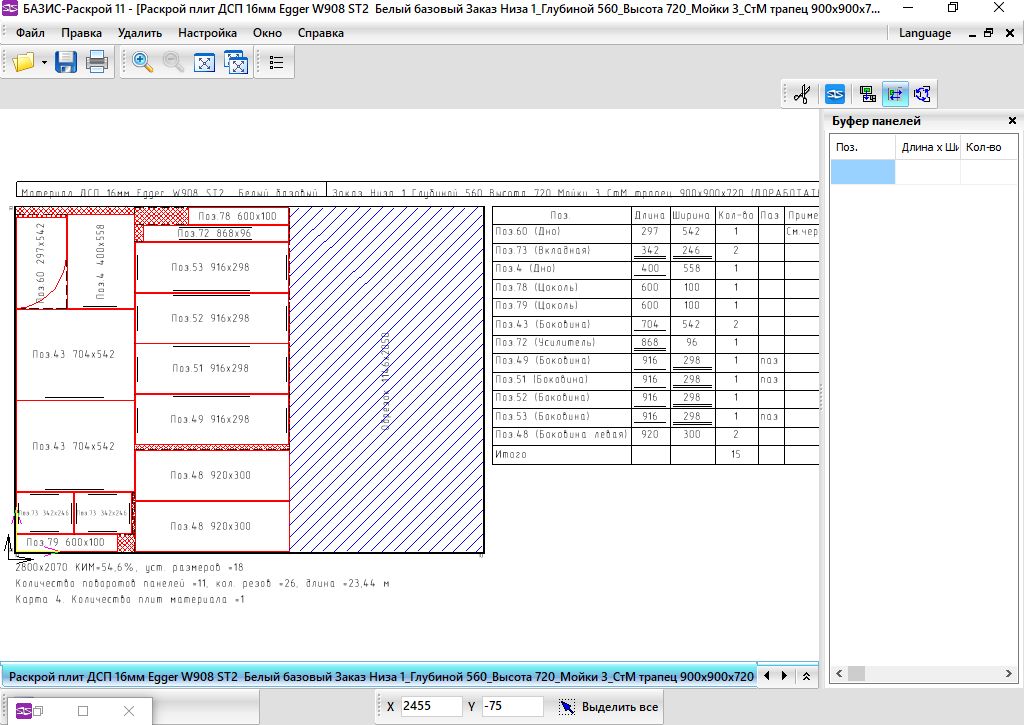Screen dimensions: 1024x725
Task: Toggle the highlighted panel swap tool
Action: pyautogui.click(x=895, y=94)
